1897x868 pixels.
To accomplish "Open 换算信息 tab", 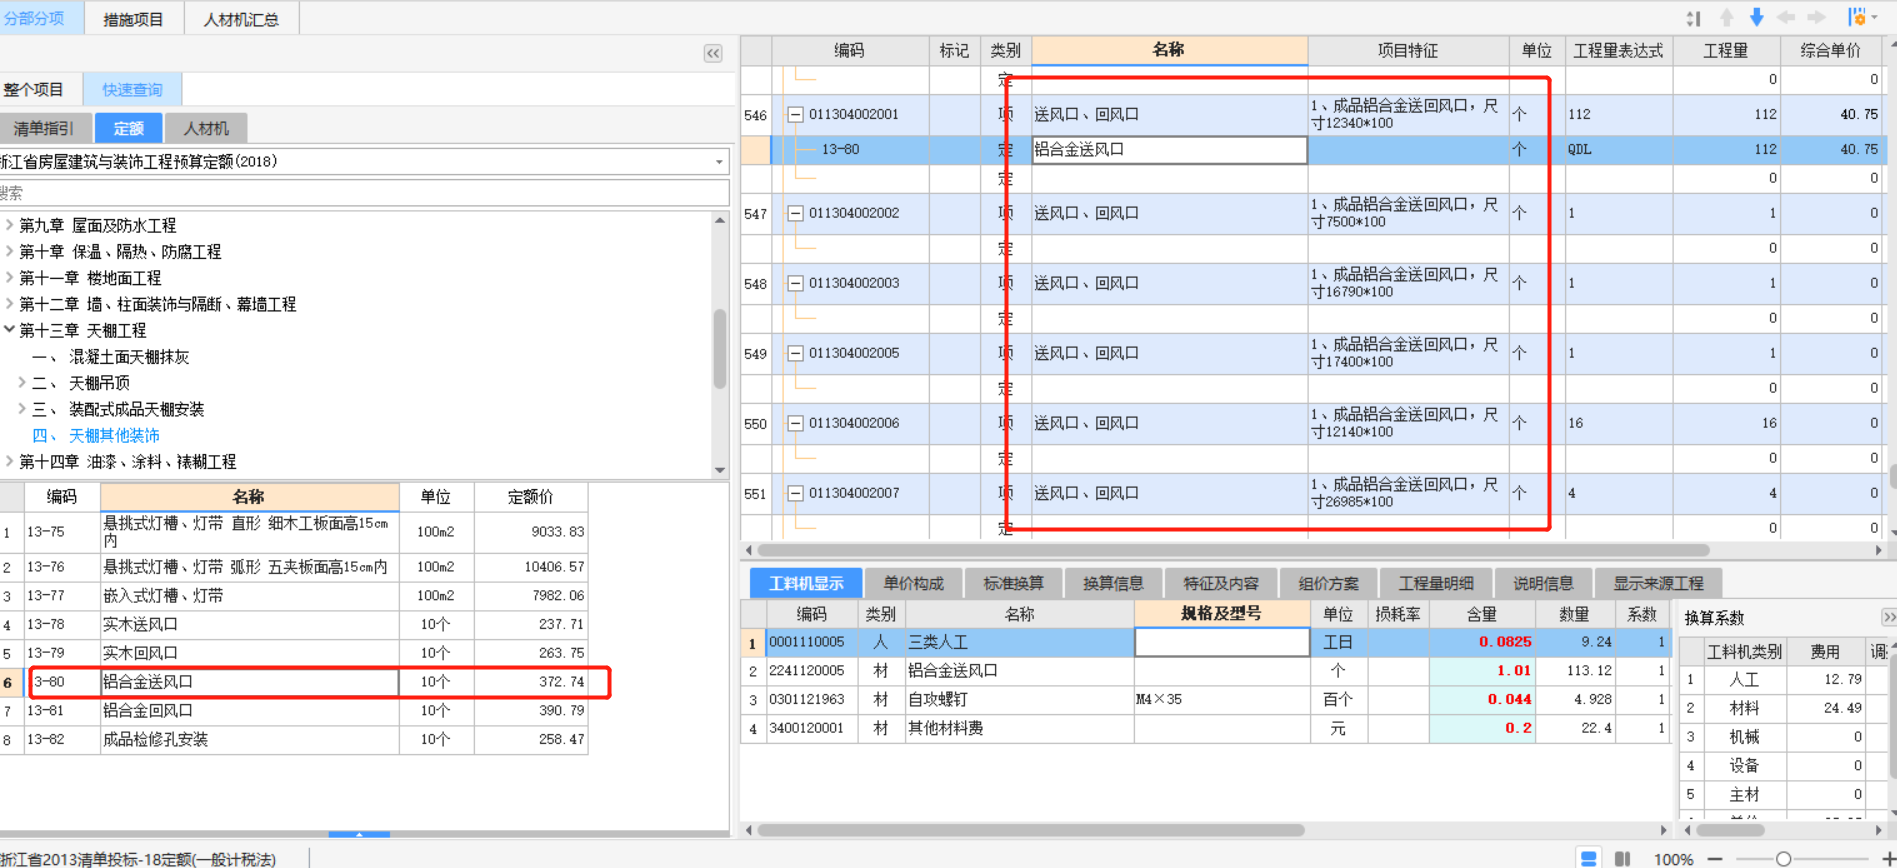I will [1113, 583].
